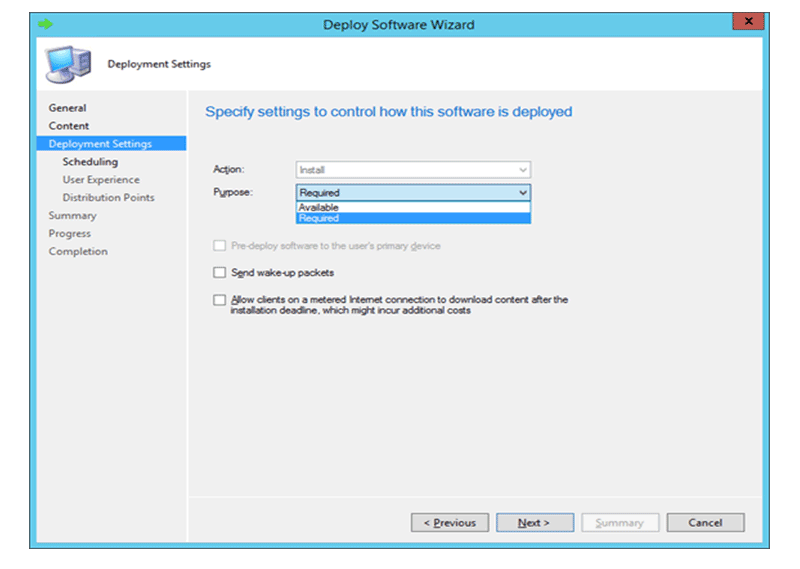800x569 pixels.
Task: Select the Deployment Settings step in sidebar
Action: 111,143
